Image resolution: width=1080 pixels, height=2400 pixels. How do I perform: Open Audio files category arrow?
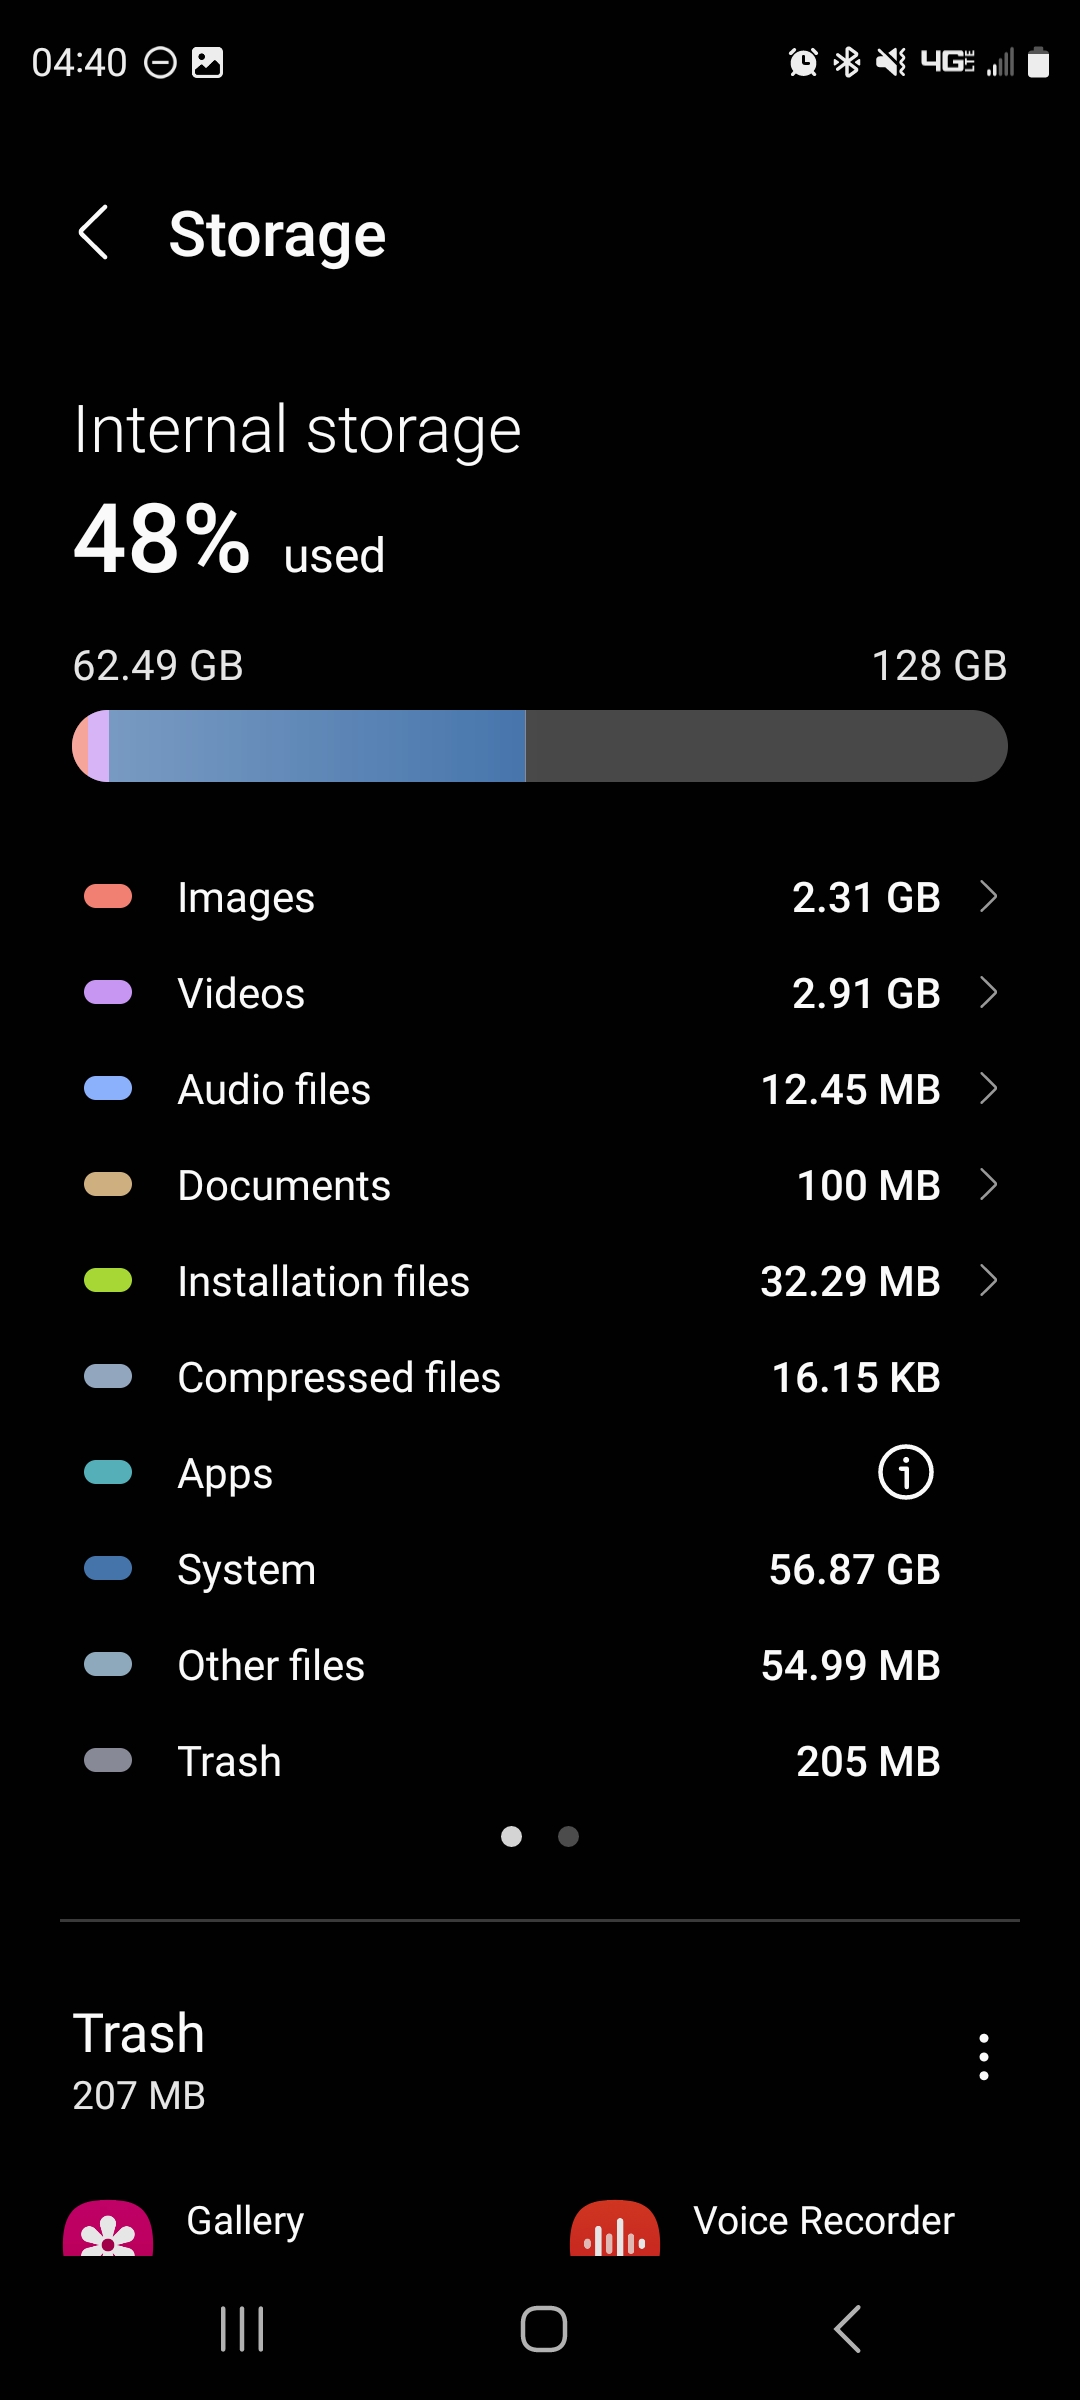click(x=988, y=1089)
